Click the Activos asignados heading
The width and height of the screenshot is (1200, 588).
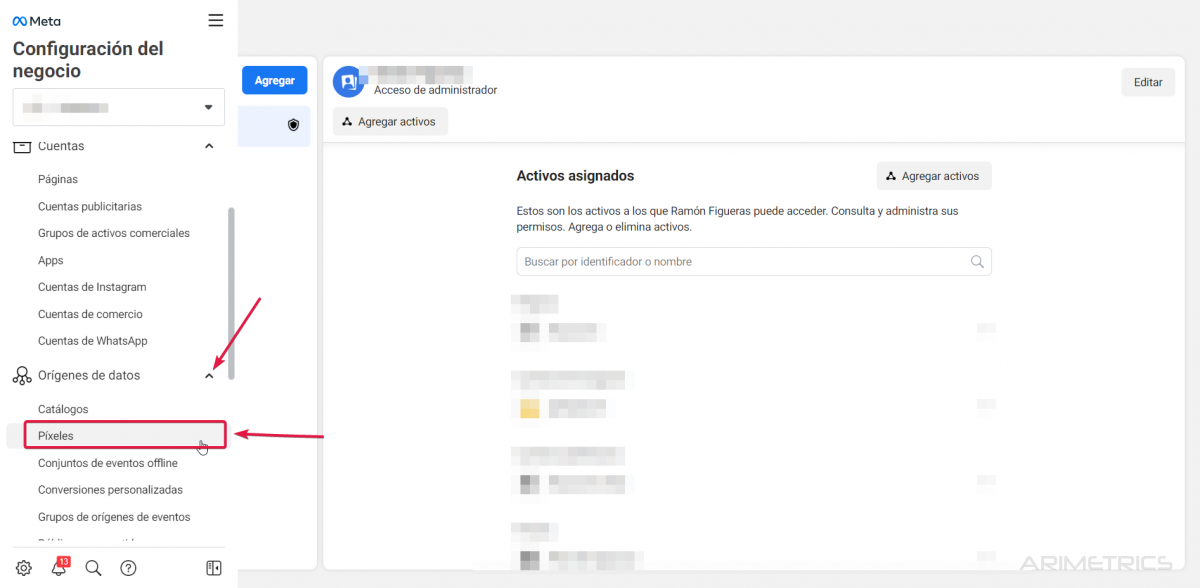click(x=575, y=176)
